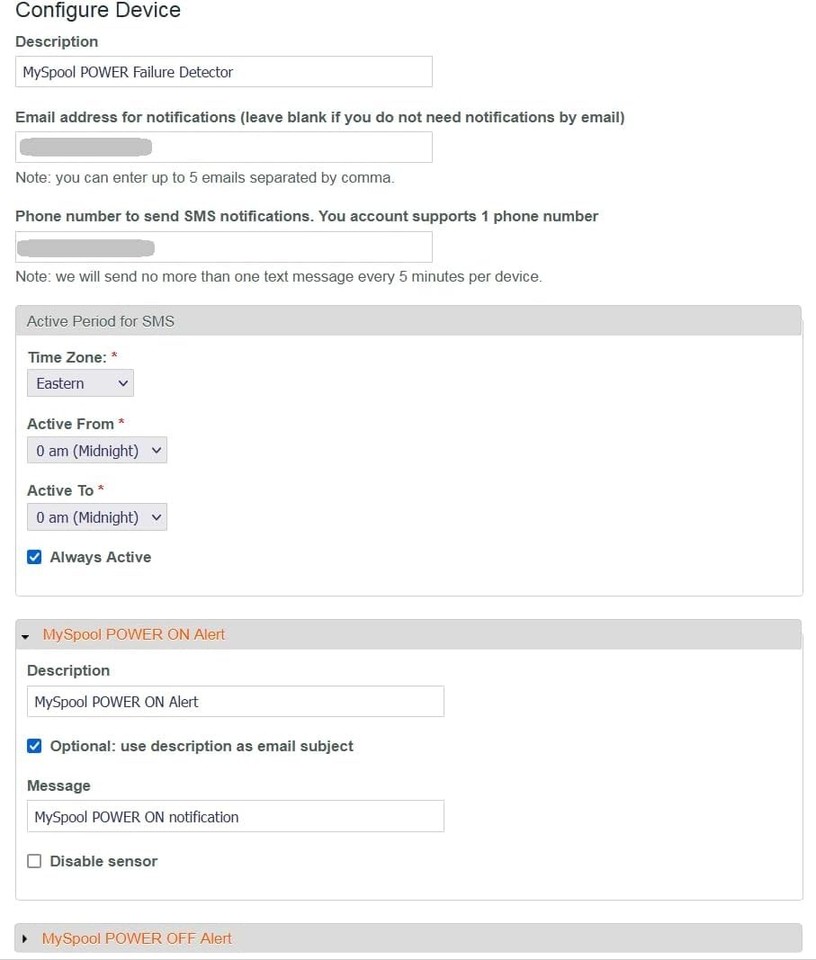816x960 pixels.
Task: Click the SMS phone number field
Action: coord(223,246)
